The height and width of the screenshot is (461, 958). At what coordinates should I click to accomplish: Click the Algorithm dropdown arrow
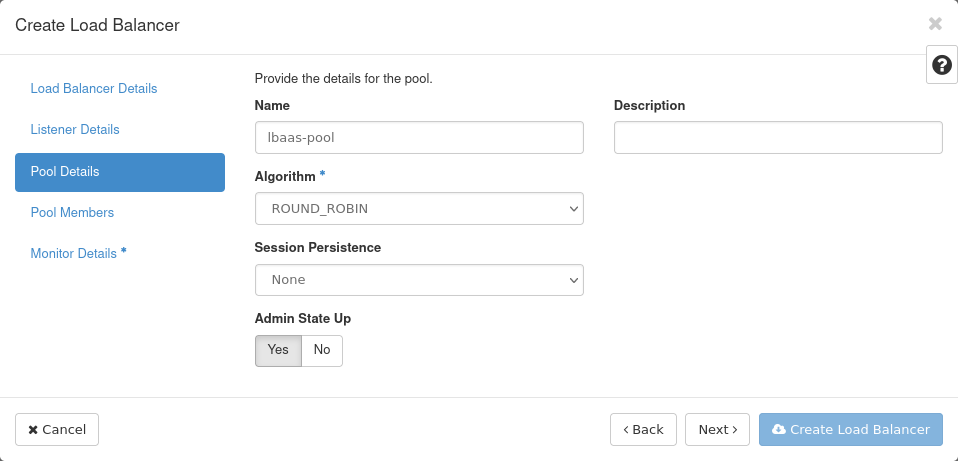(x=573, y=209)
